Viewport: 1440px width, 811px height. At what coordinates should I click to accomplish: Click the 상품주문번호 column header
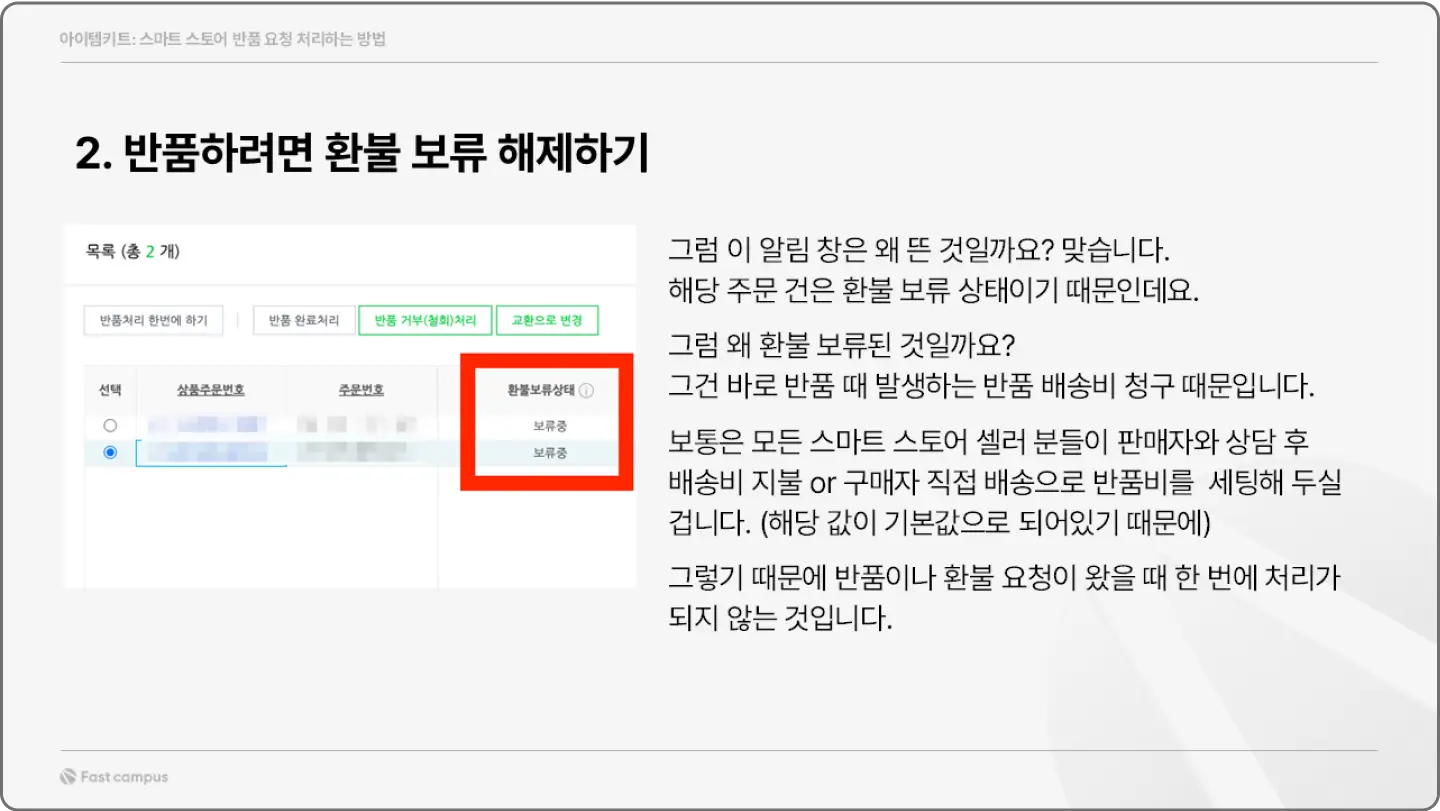pos(212,390)
